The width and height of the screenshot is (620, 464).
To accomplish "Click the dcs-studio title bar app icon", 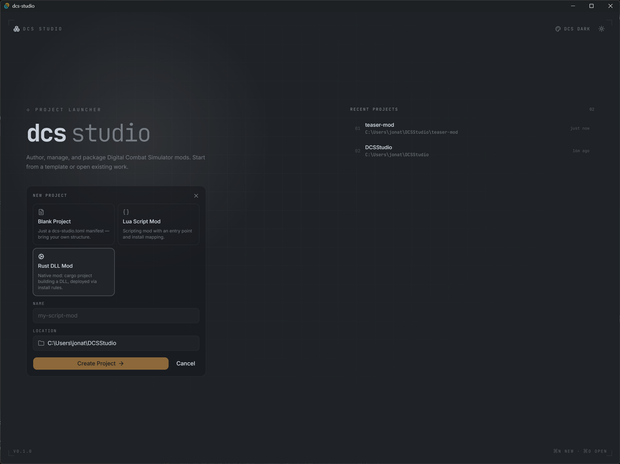I will click(x=6, y=6).
